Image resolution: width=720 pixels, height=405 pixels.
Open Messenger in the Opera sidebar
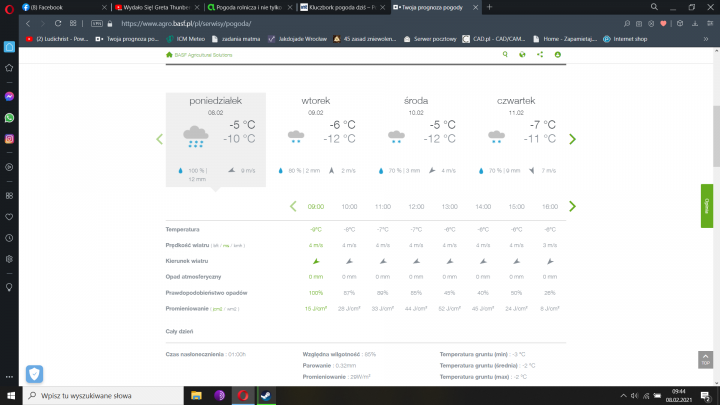coord(9,96)
